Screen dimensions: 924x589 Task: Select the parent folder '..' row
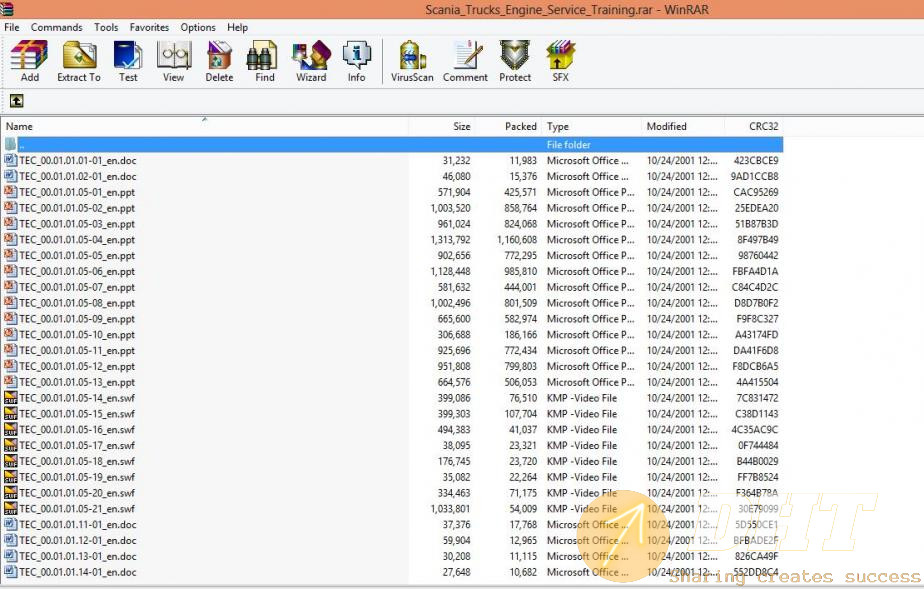(x=392, y=144)
